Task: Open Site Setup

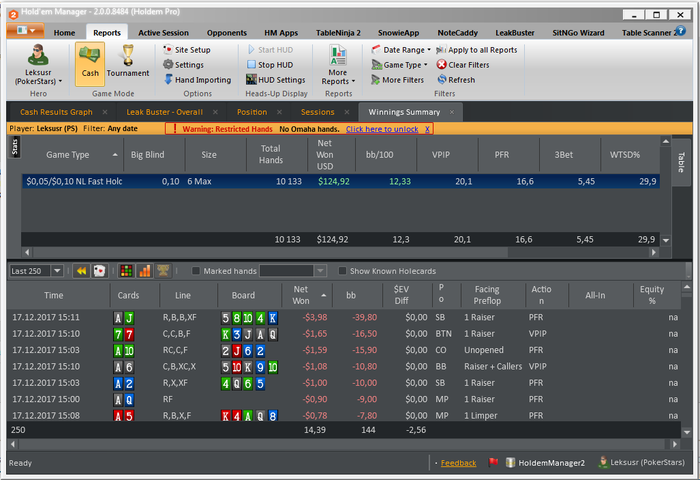Action: (x=187, y=50)
